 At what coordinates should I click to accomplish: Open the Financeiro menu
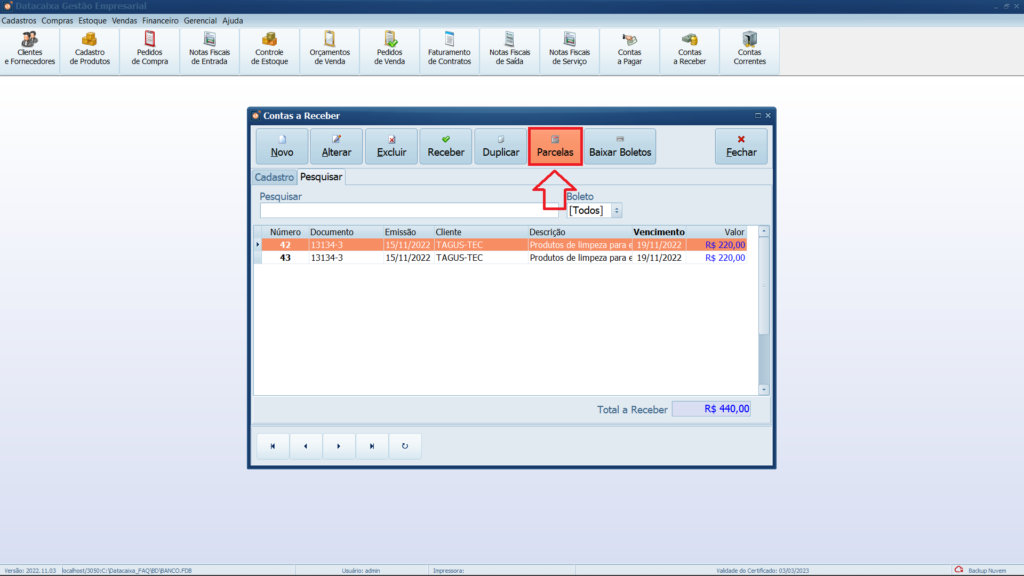(160, 20)
